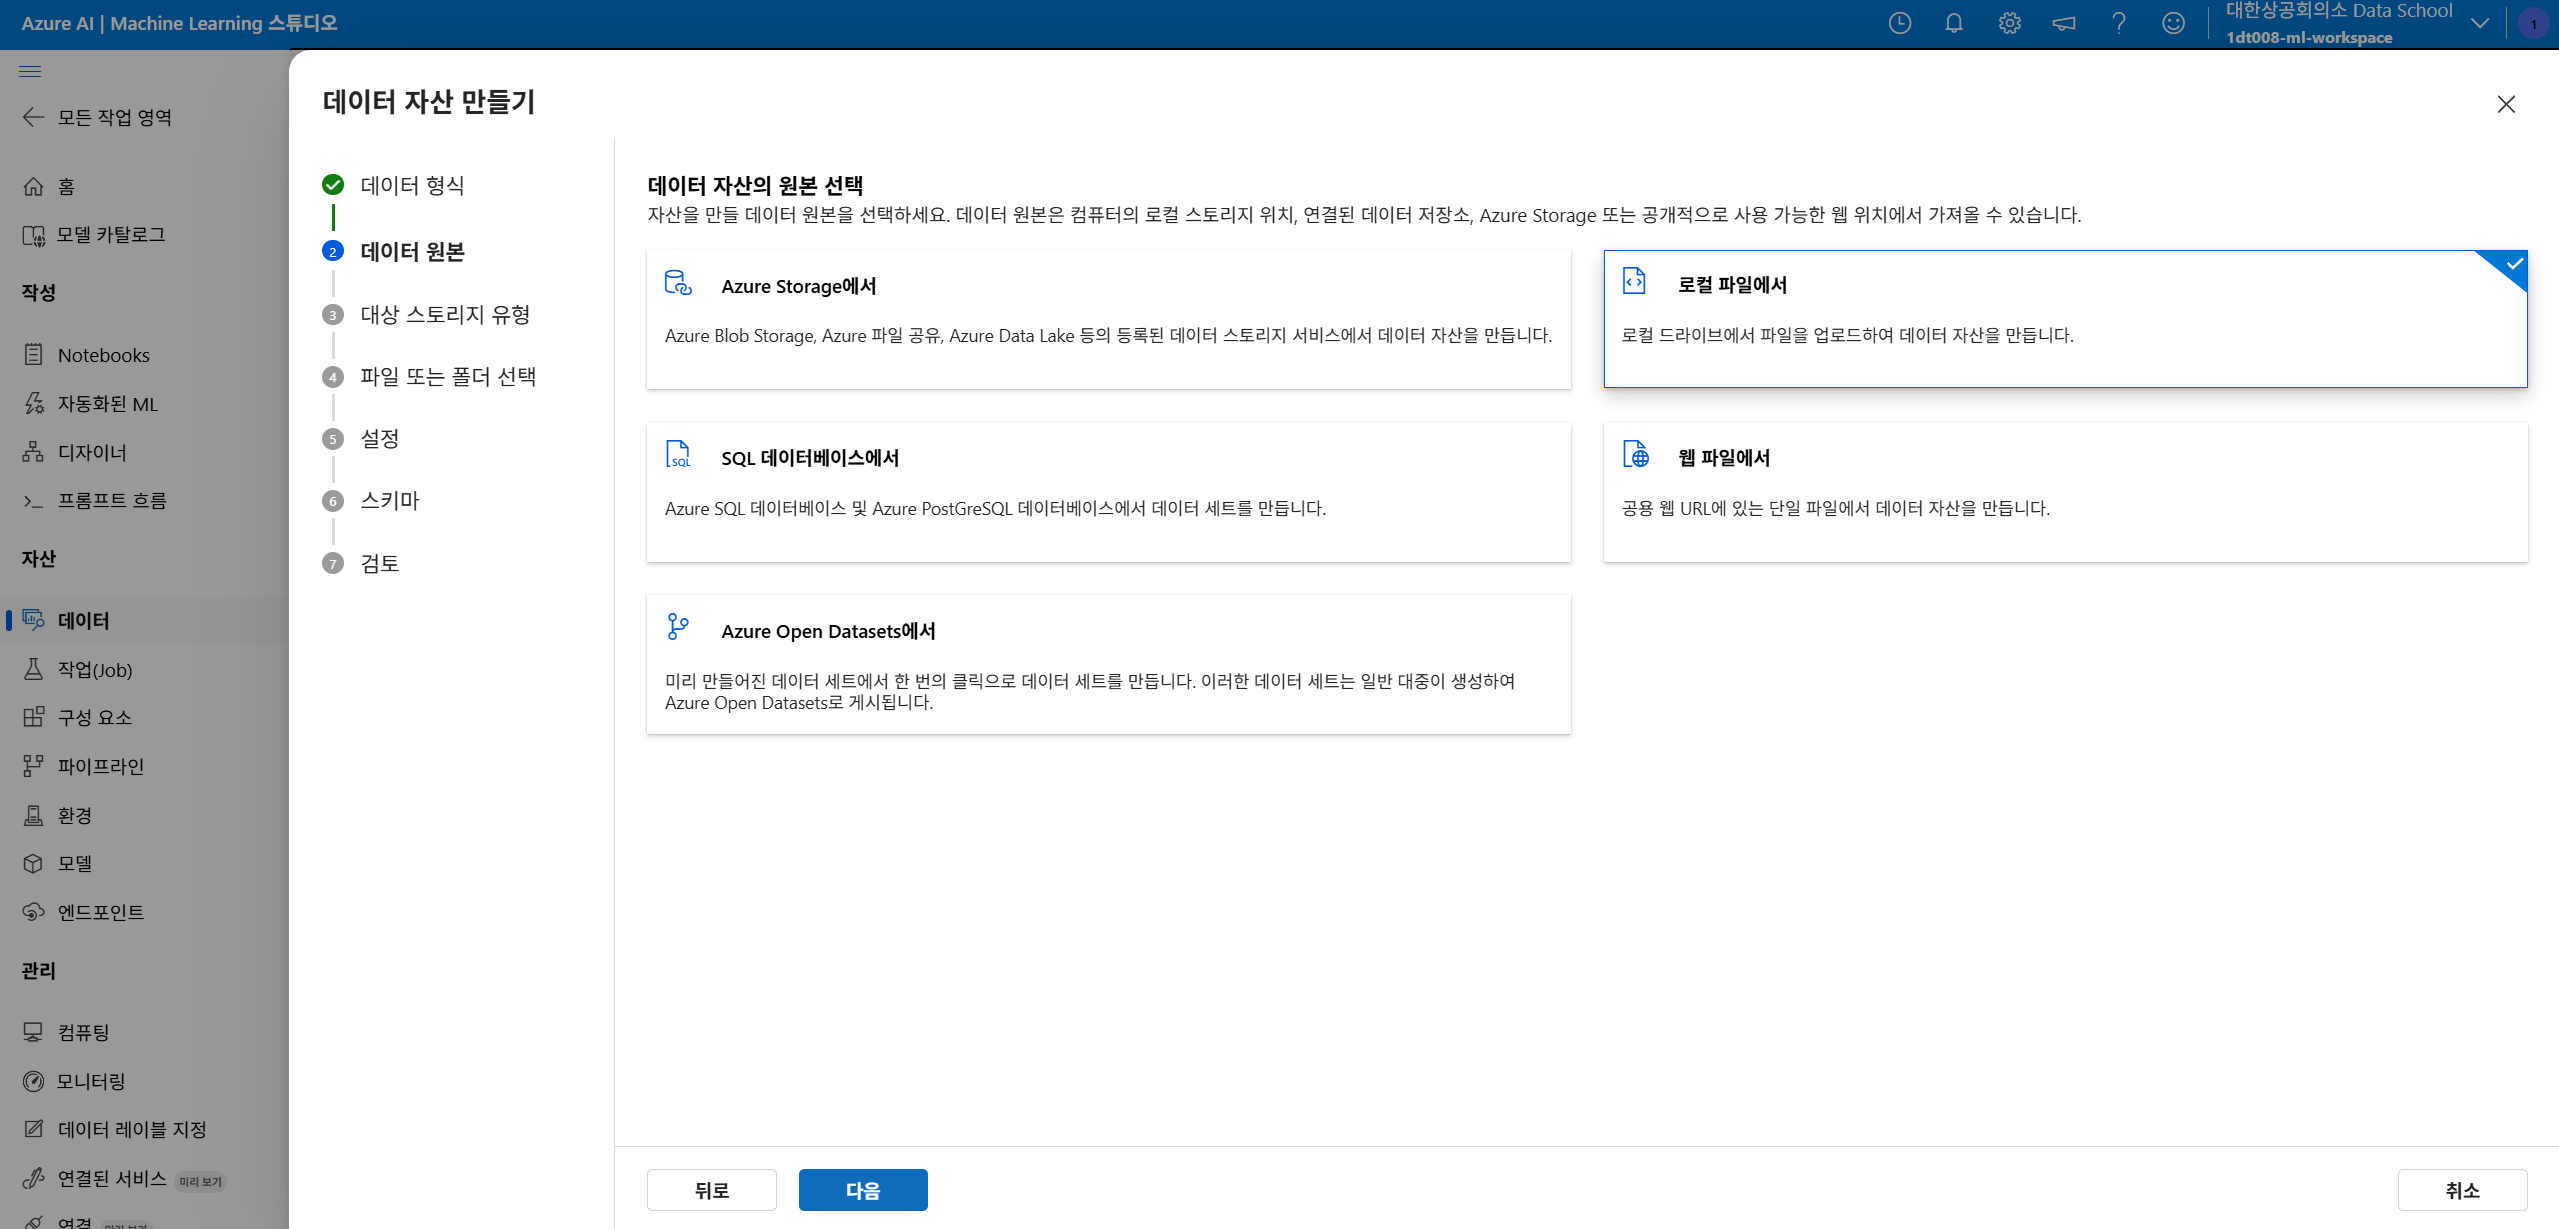Open the 엔드포인트 icon
Viewport: 2559px width, 1229px height.
(x=33, y=912)
